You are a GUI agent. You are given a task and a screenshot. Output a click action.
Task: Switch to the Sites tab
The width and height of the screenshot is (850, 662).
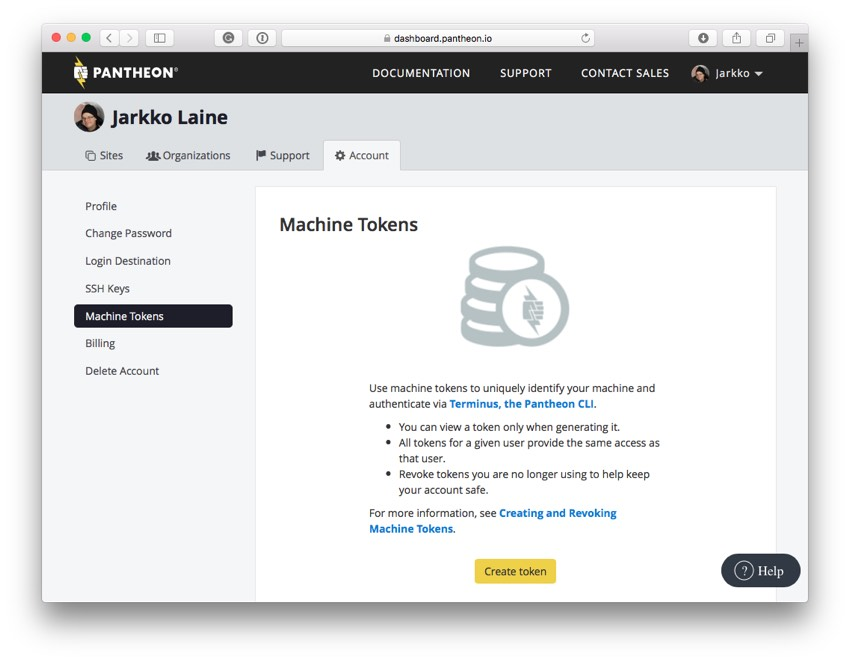104,156
